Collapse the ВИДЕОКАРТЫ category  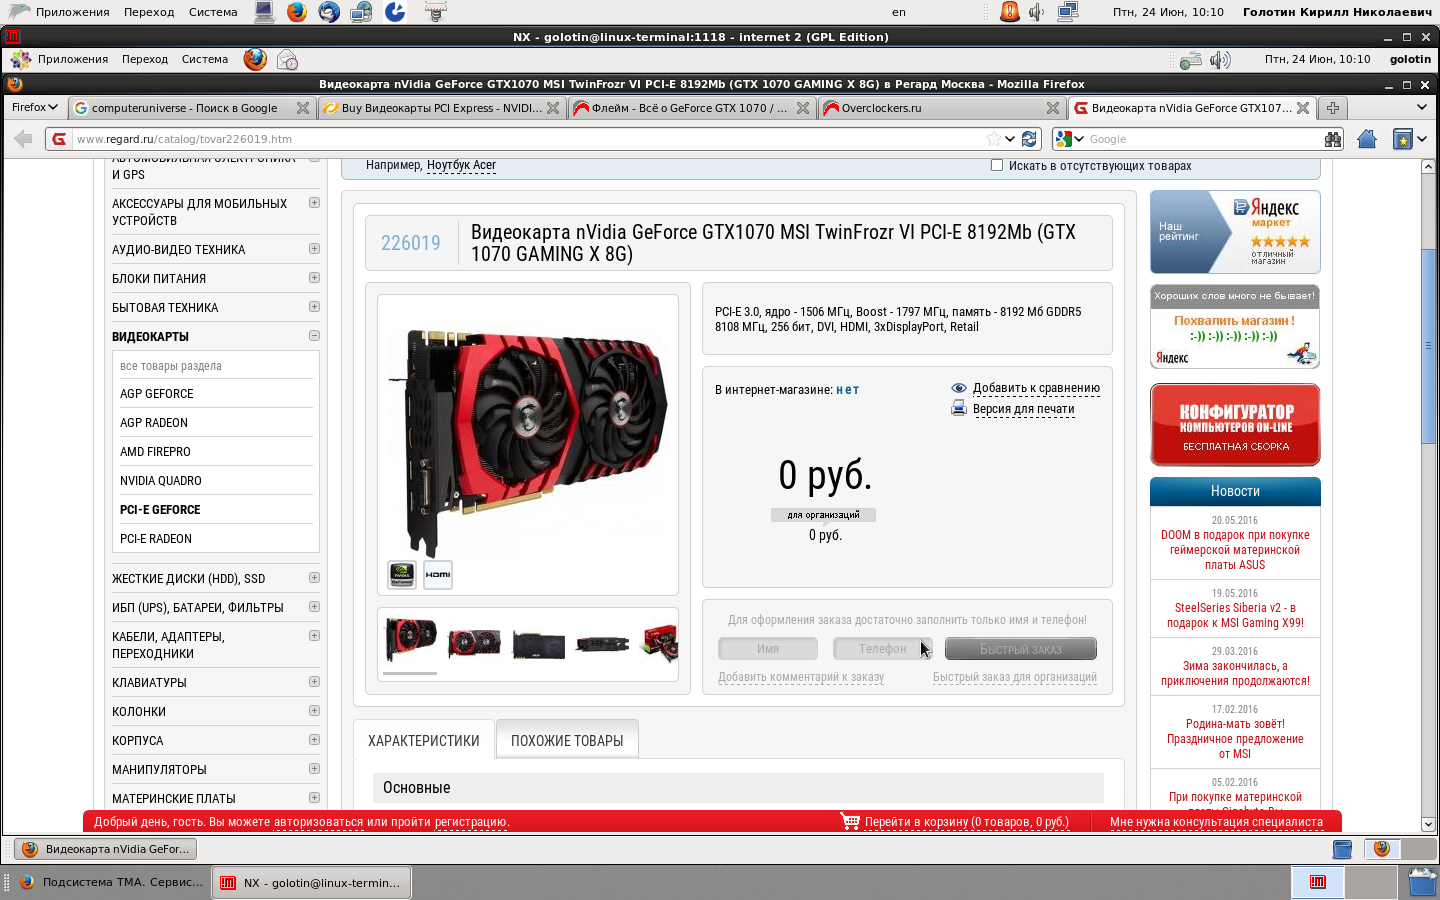pyautogui.click(x=314, y=336)
